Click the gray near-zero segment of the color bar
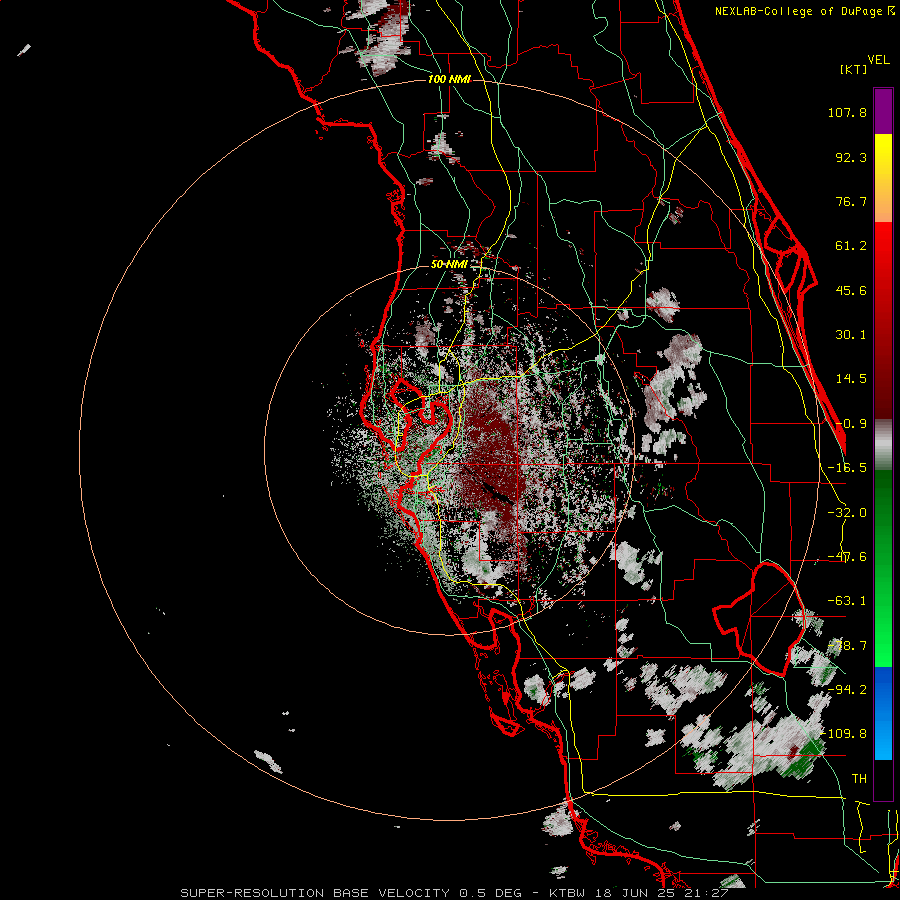This screenshot has height=900, width=900. 883,445
